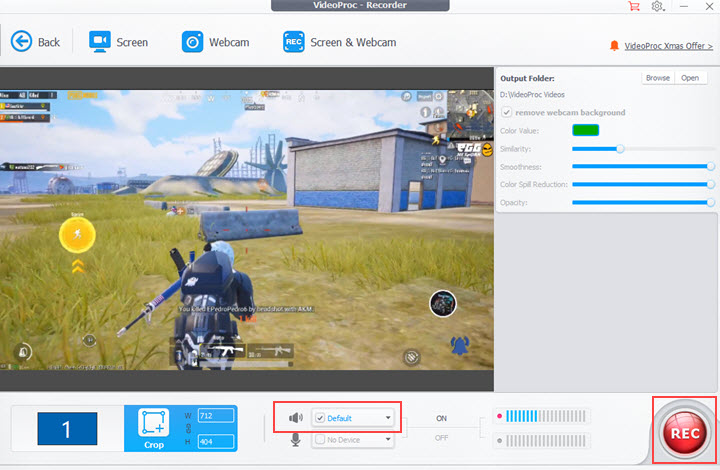This screenshot has height=470, width=720.
Task: Click the Back arrow icon
Action: pyautogui.click(x=22, y=42)
